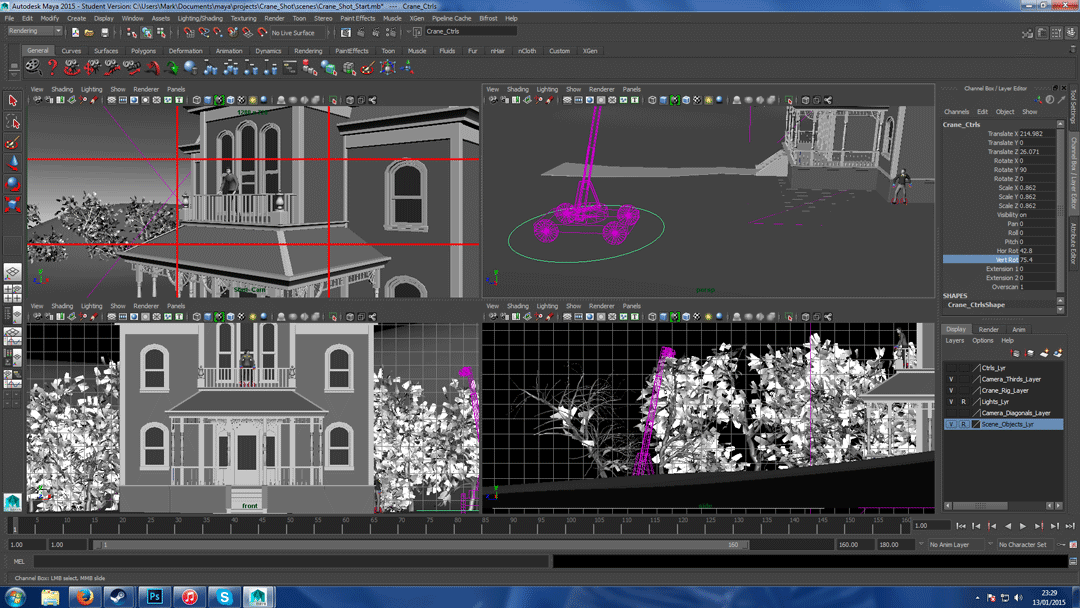Toggle the R renderable flag on Scene_Objects_Lyr
1080x608 pixels.
click(963, 424)
